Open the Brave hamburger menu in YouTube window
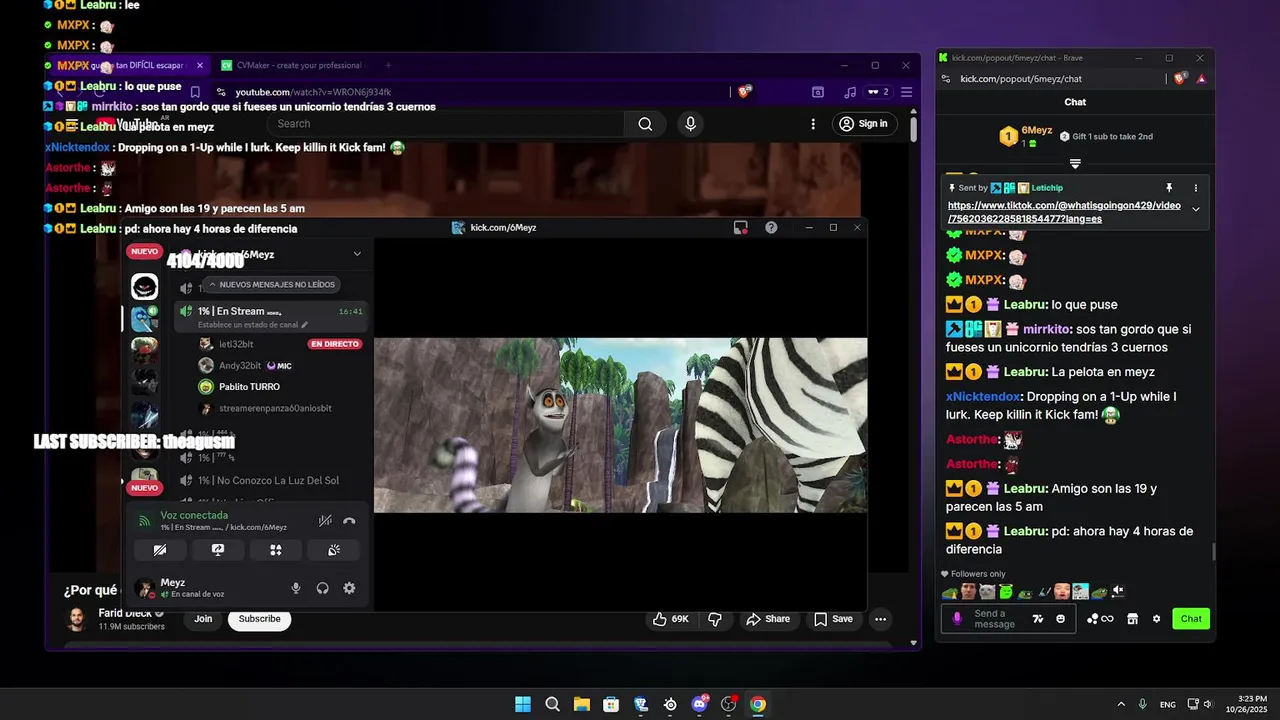1280x720 pixels. pyautogui.click(x=906, y=92)
